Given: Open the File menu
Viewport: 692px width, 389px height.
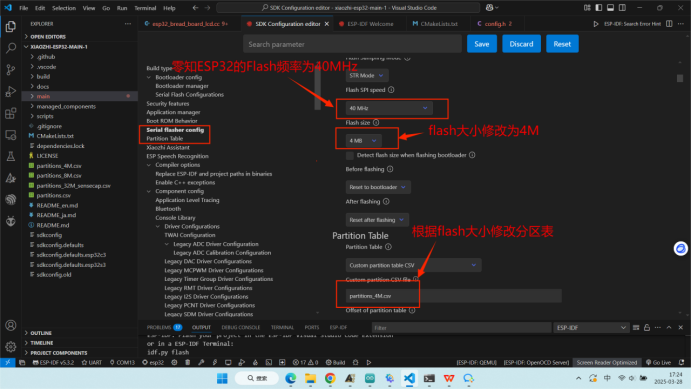Looking at the screenshot, I should click(24, 8).
